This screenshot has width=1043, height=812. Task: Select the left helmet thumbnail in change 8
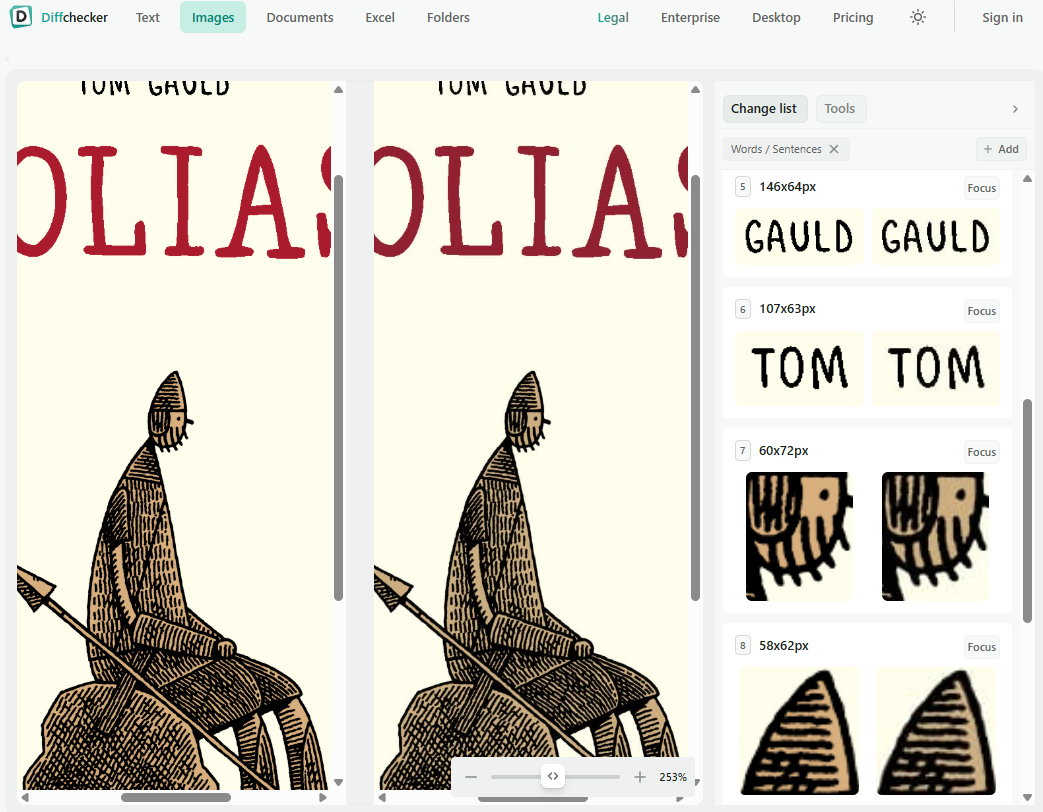(799, 731)
